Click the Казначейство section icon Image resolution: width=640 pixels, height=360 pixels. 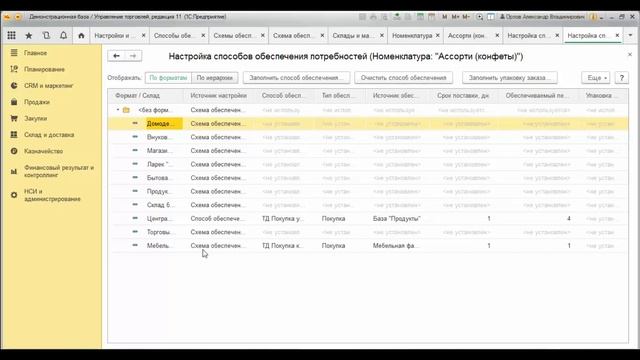[14, 151]
